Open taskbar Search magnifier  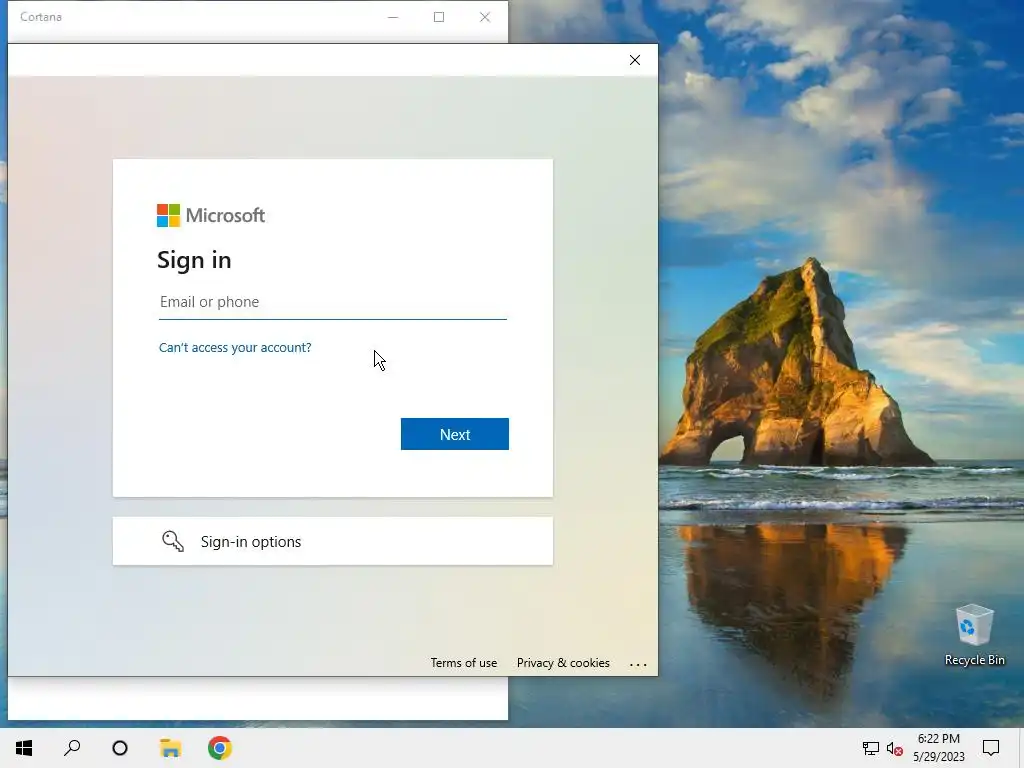coord(72,748)
